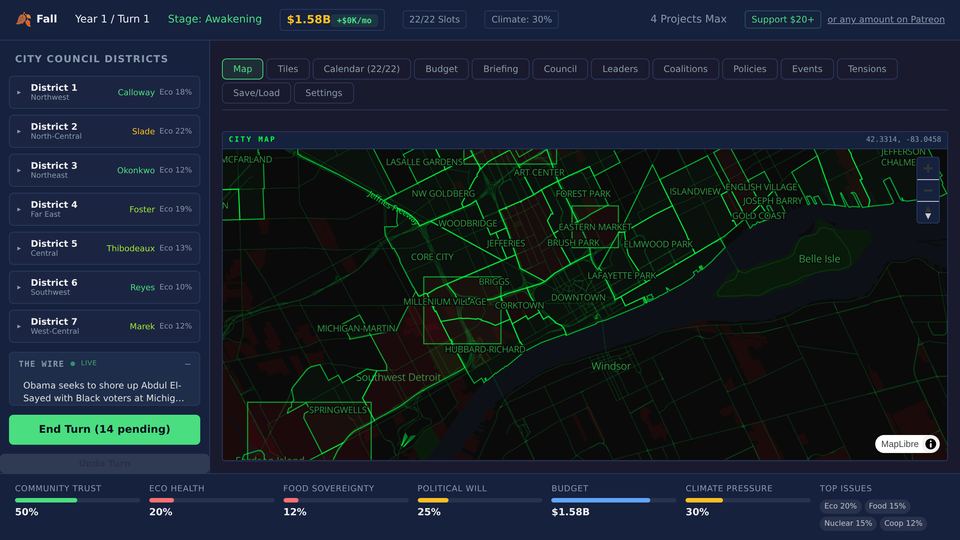Click the Windsor label on map
This screenshot has height=540, width=960.
[x=610, y=366]
